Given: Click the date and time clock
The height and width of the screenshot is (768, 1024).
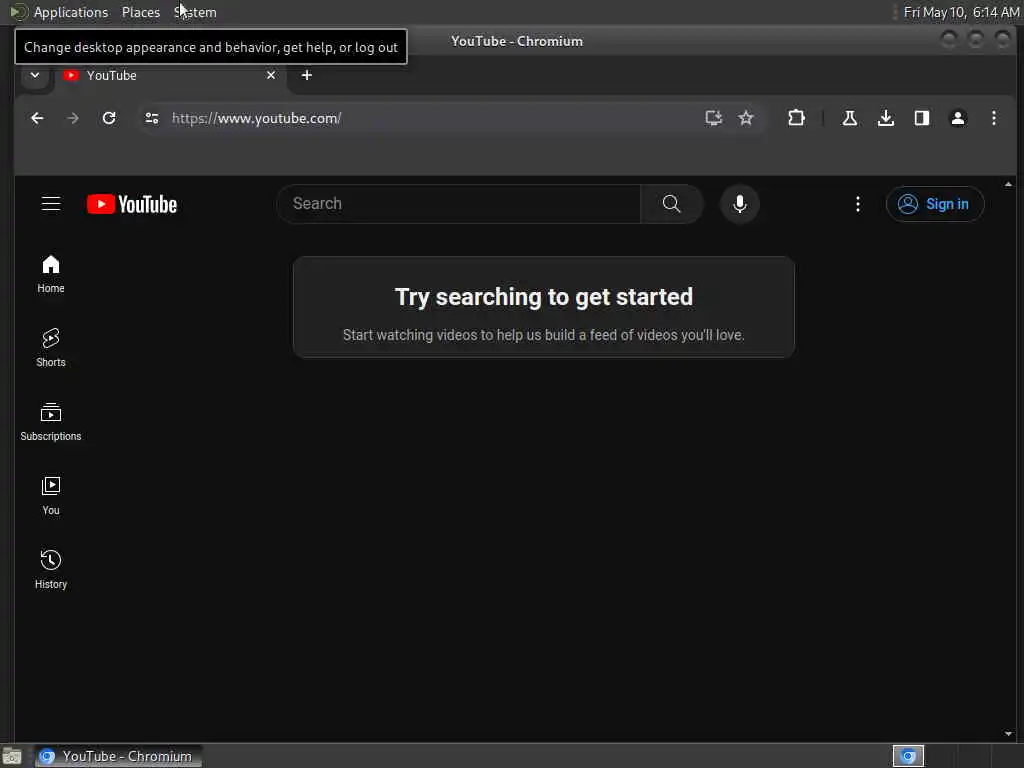Looking at the screenshot, I should (x=961, y=12).
